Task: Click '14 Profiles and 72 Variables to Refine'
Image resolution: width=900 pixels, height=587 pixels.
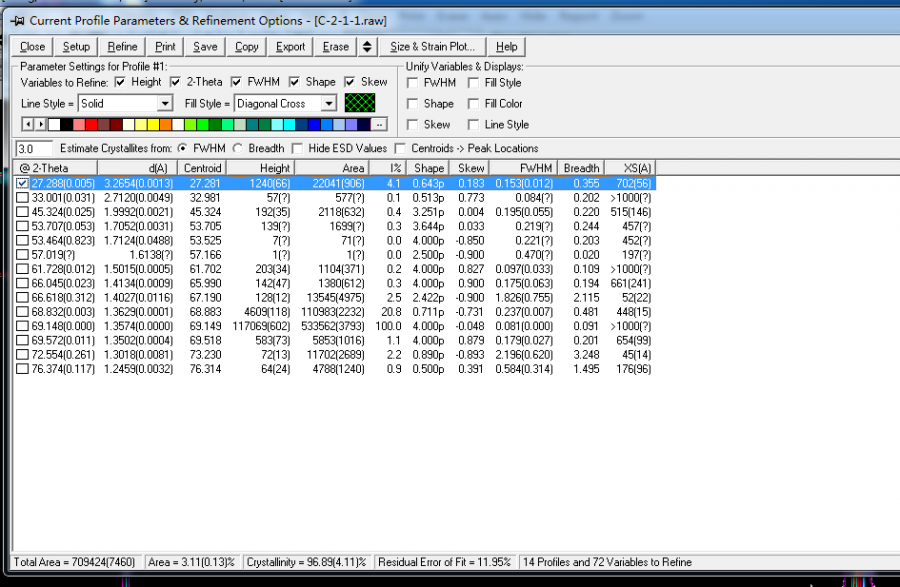Action: coord(607,562)
